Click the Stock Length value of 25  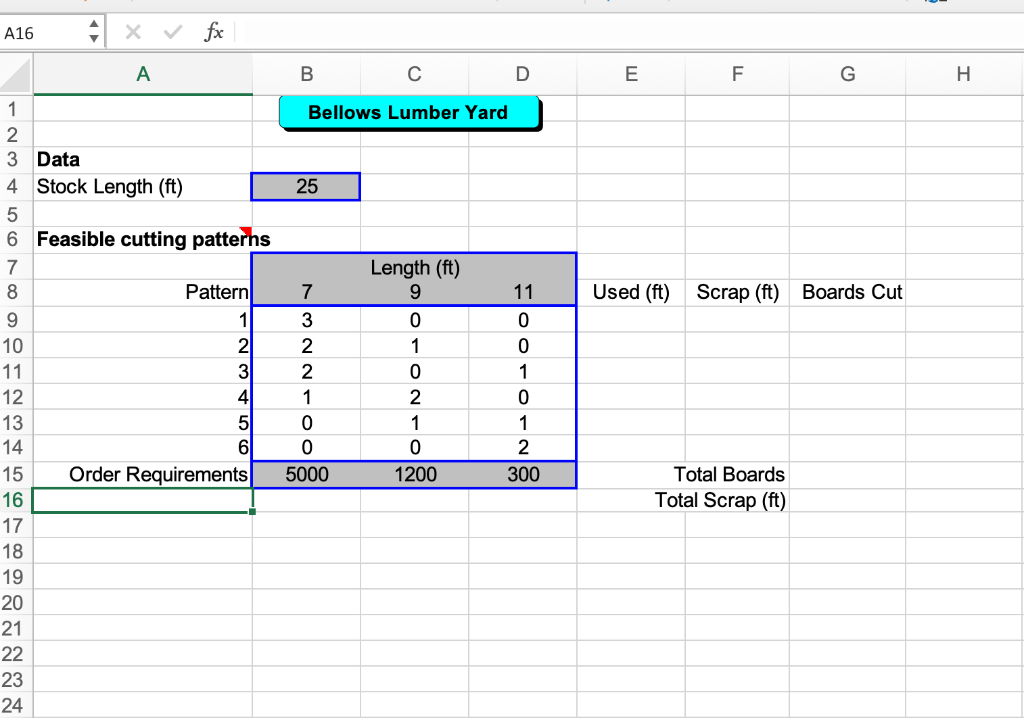306,186
